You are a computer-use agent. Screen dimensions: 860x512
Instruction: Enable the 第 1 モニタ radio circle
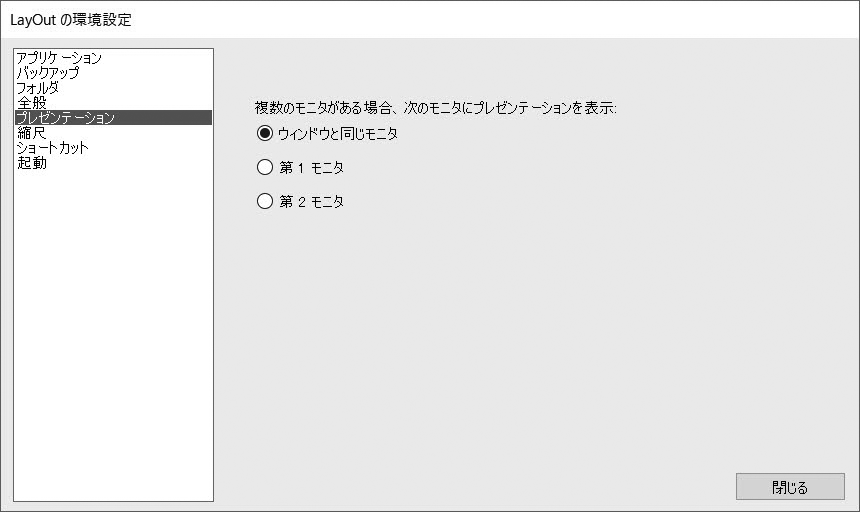pos(265,167)
